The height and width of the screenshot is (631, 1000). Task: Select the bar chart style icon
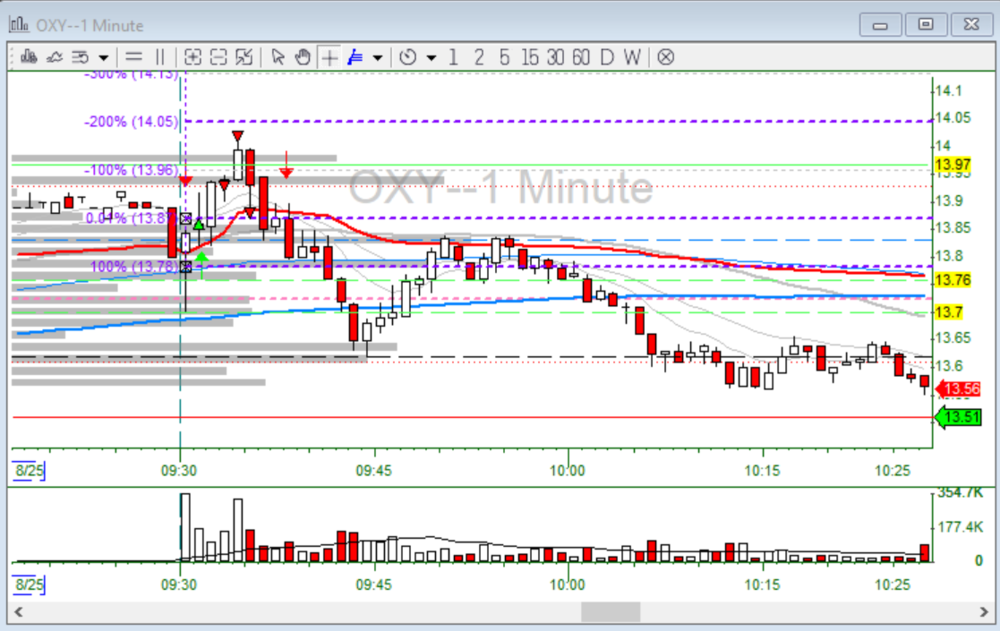tap(30, 57)
